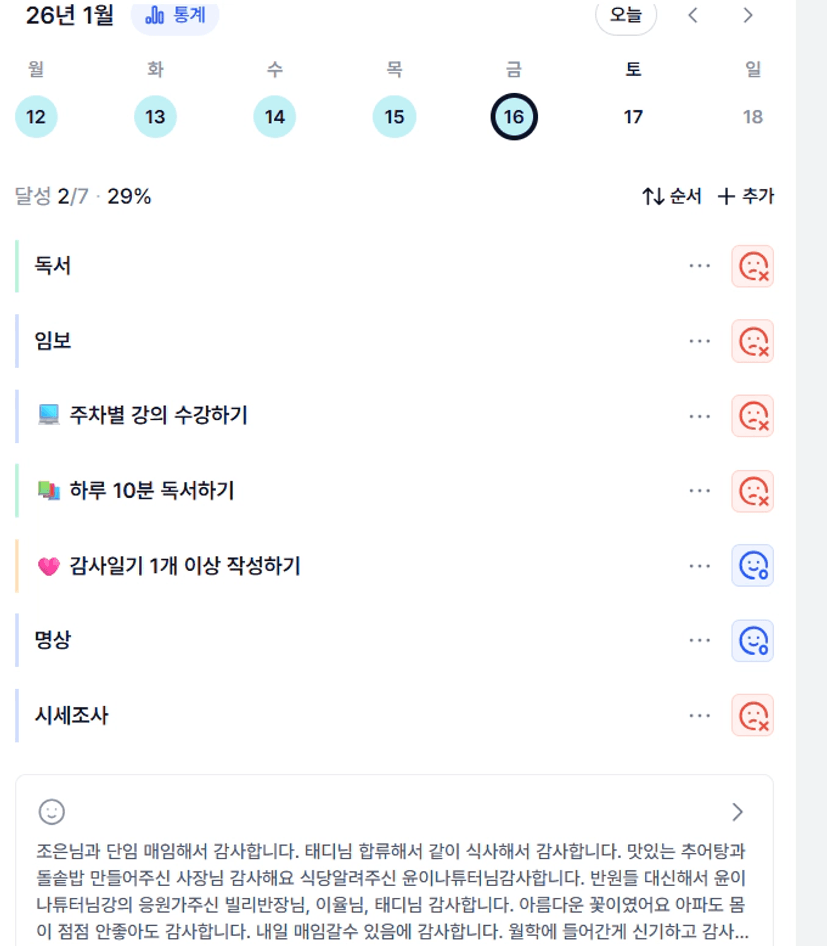827x946 pixels.
Task: Toggle completion status for 임보
Action: point(752,341)
